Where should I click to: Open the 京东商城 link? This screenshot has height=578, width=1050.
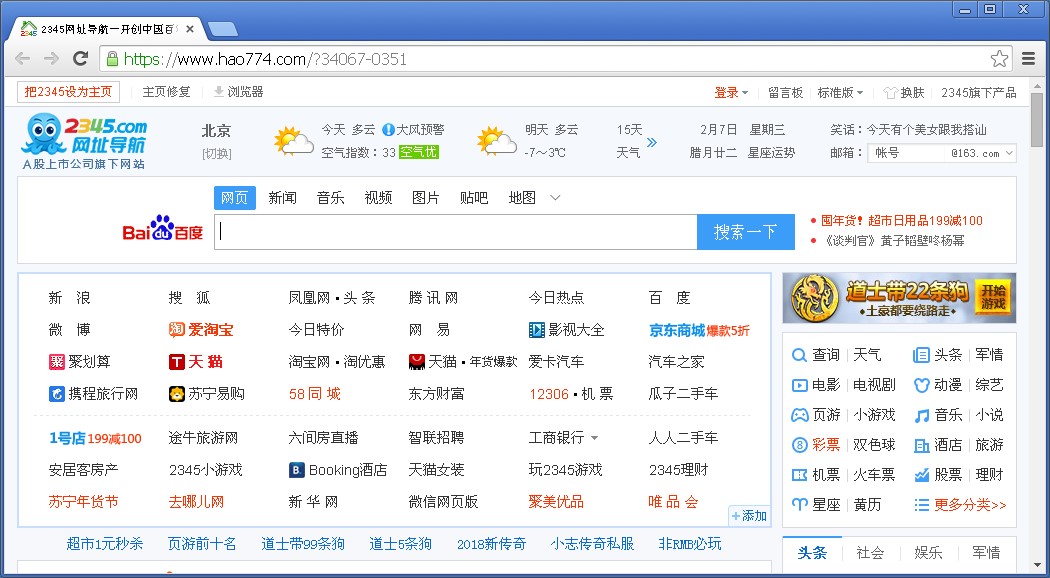click(677, 330)
